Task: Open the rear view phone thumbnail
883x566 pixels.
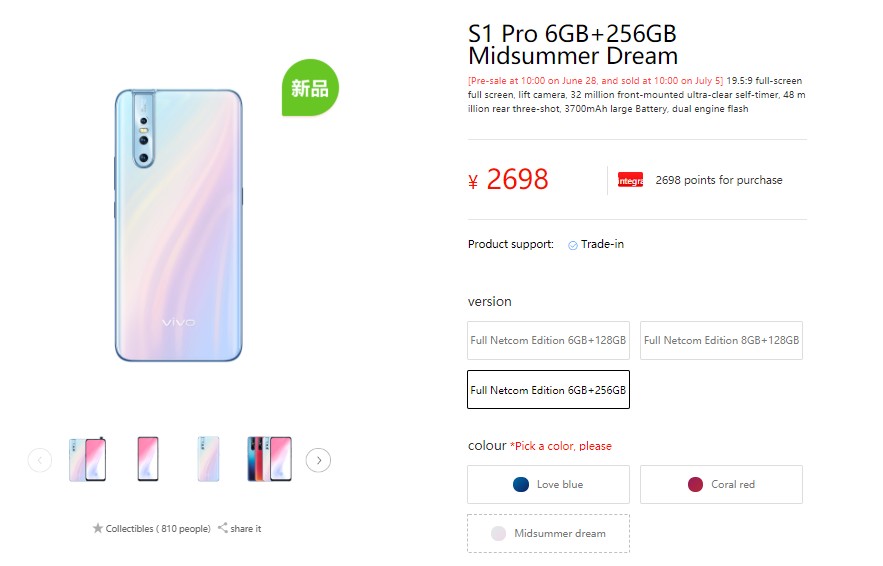Action: click(x=208, y=459)
